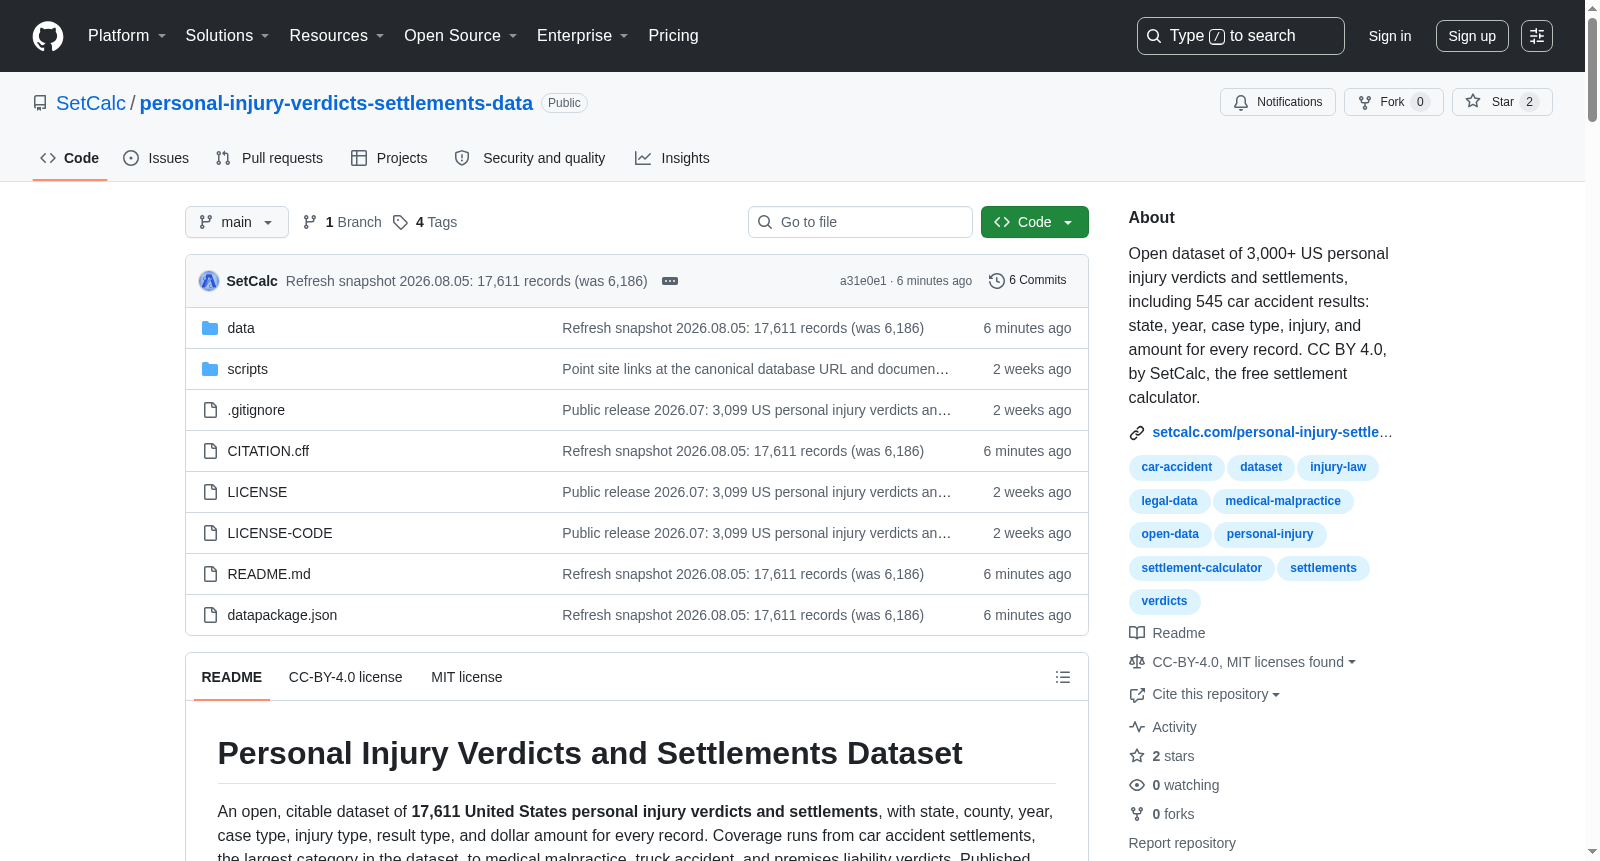View the 4 Tags list

coord(425,222)
